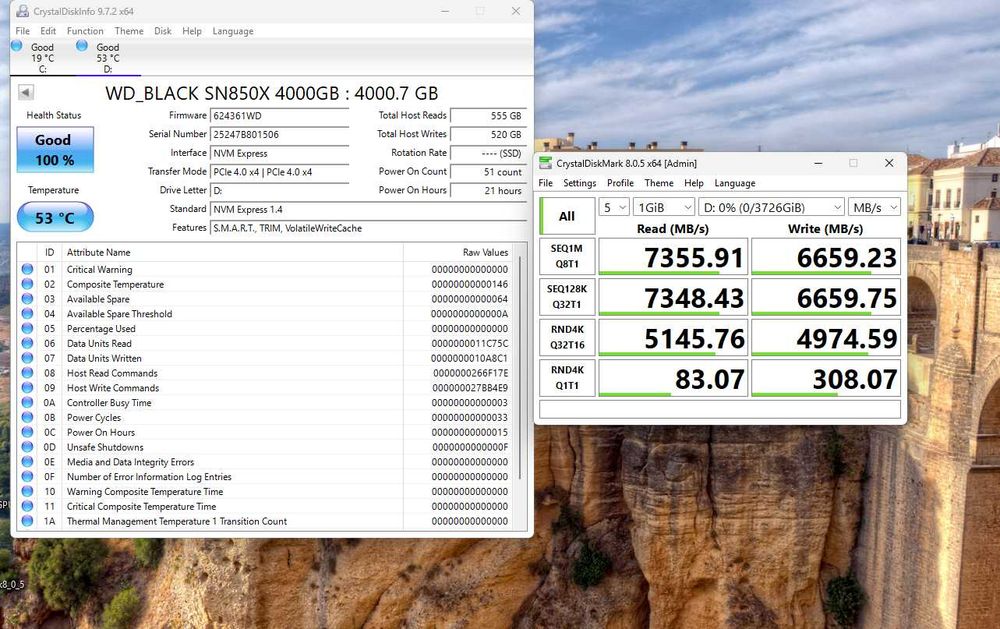
Task: Open Theme menu in CrystalDiskInfo
Action: (x=129, y=31)
